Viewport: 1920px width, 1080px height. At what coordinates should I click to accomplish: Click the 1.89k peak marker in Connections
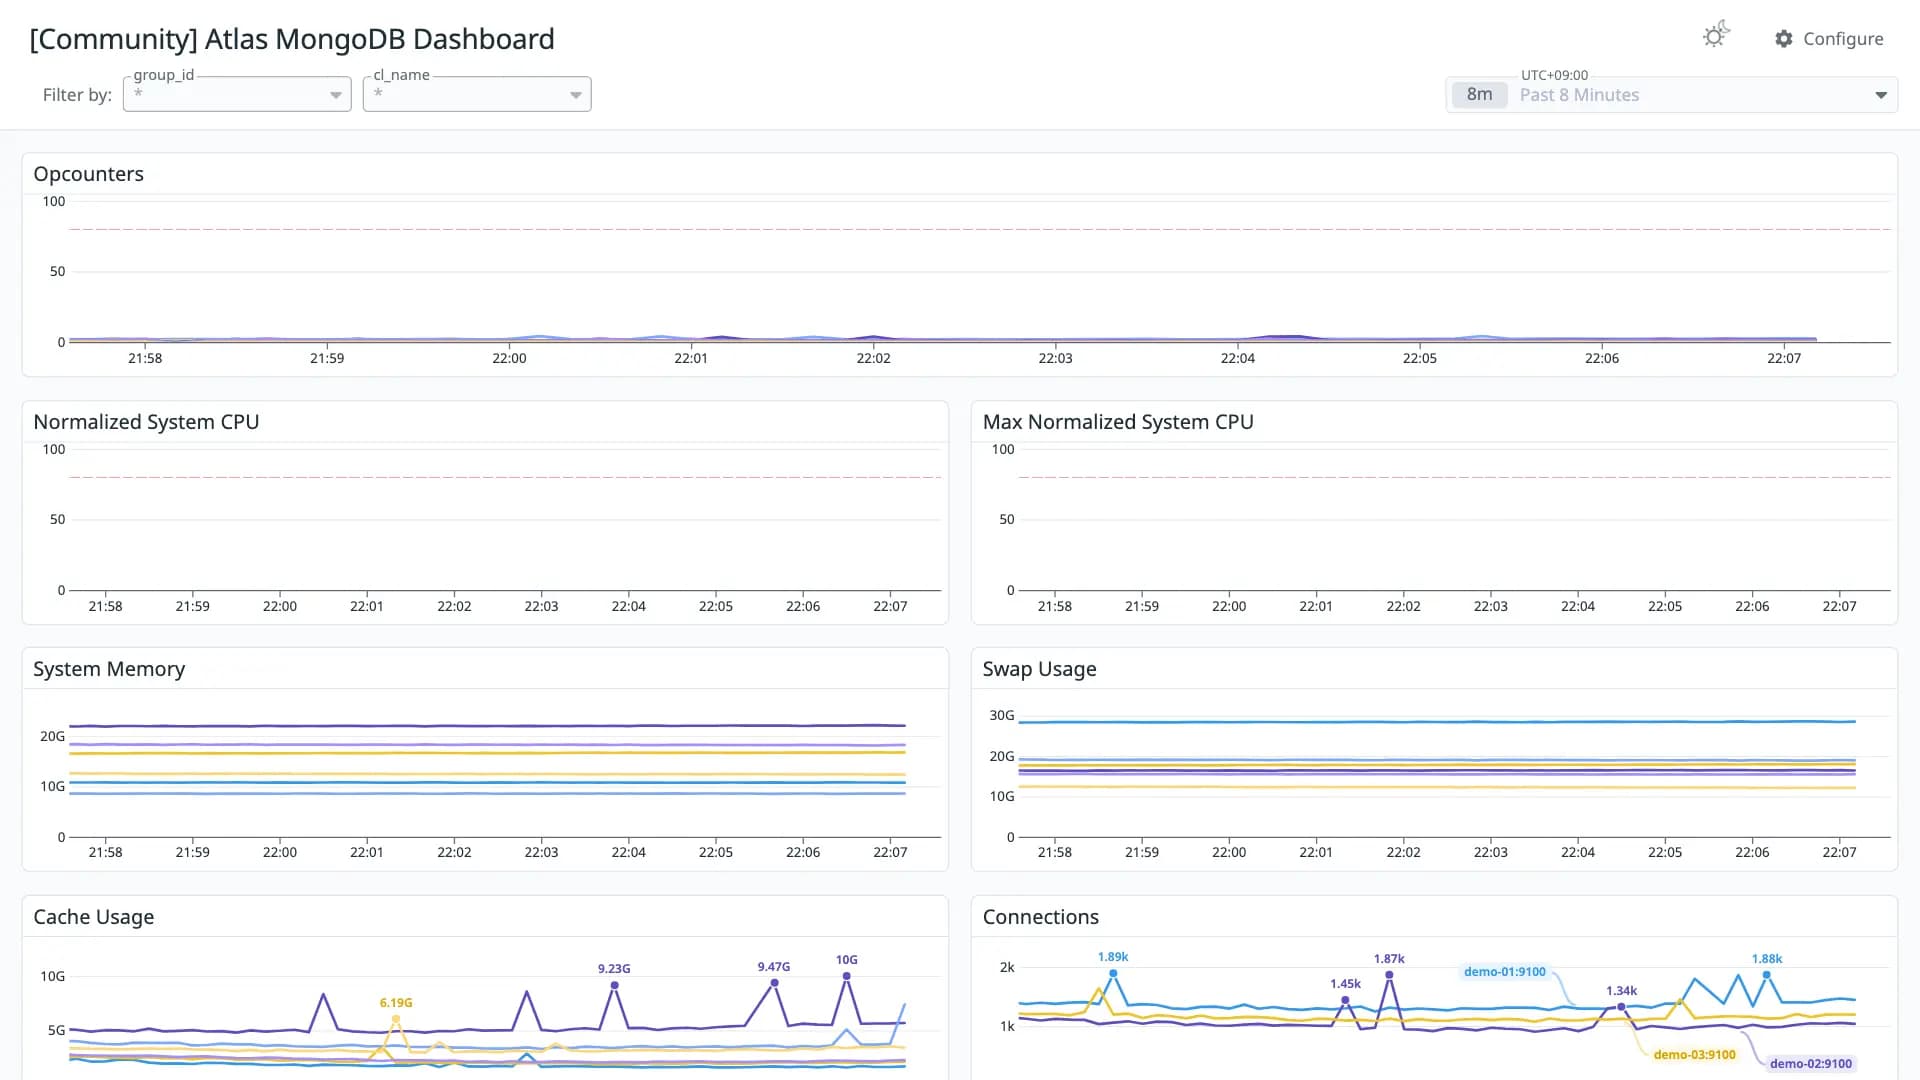1113,973
